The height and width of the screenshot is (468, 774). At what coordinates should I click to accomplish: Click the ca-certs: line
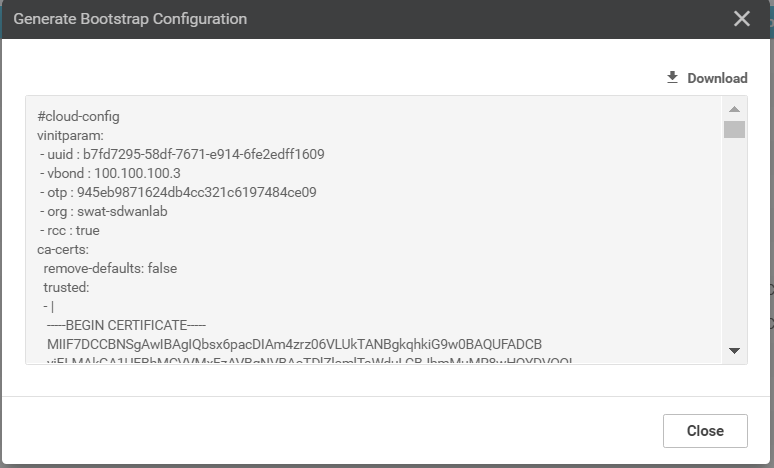coord(63,249)
